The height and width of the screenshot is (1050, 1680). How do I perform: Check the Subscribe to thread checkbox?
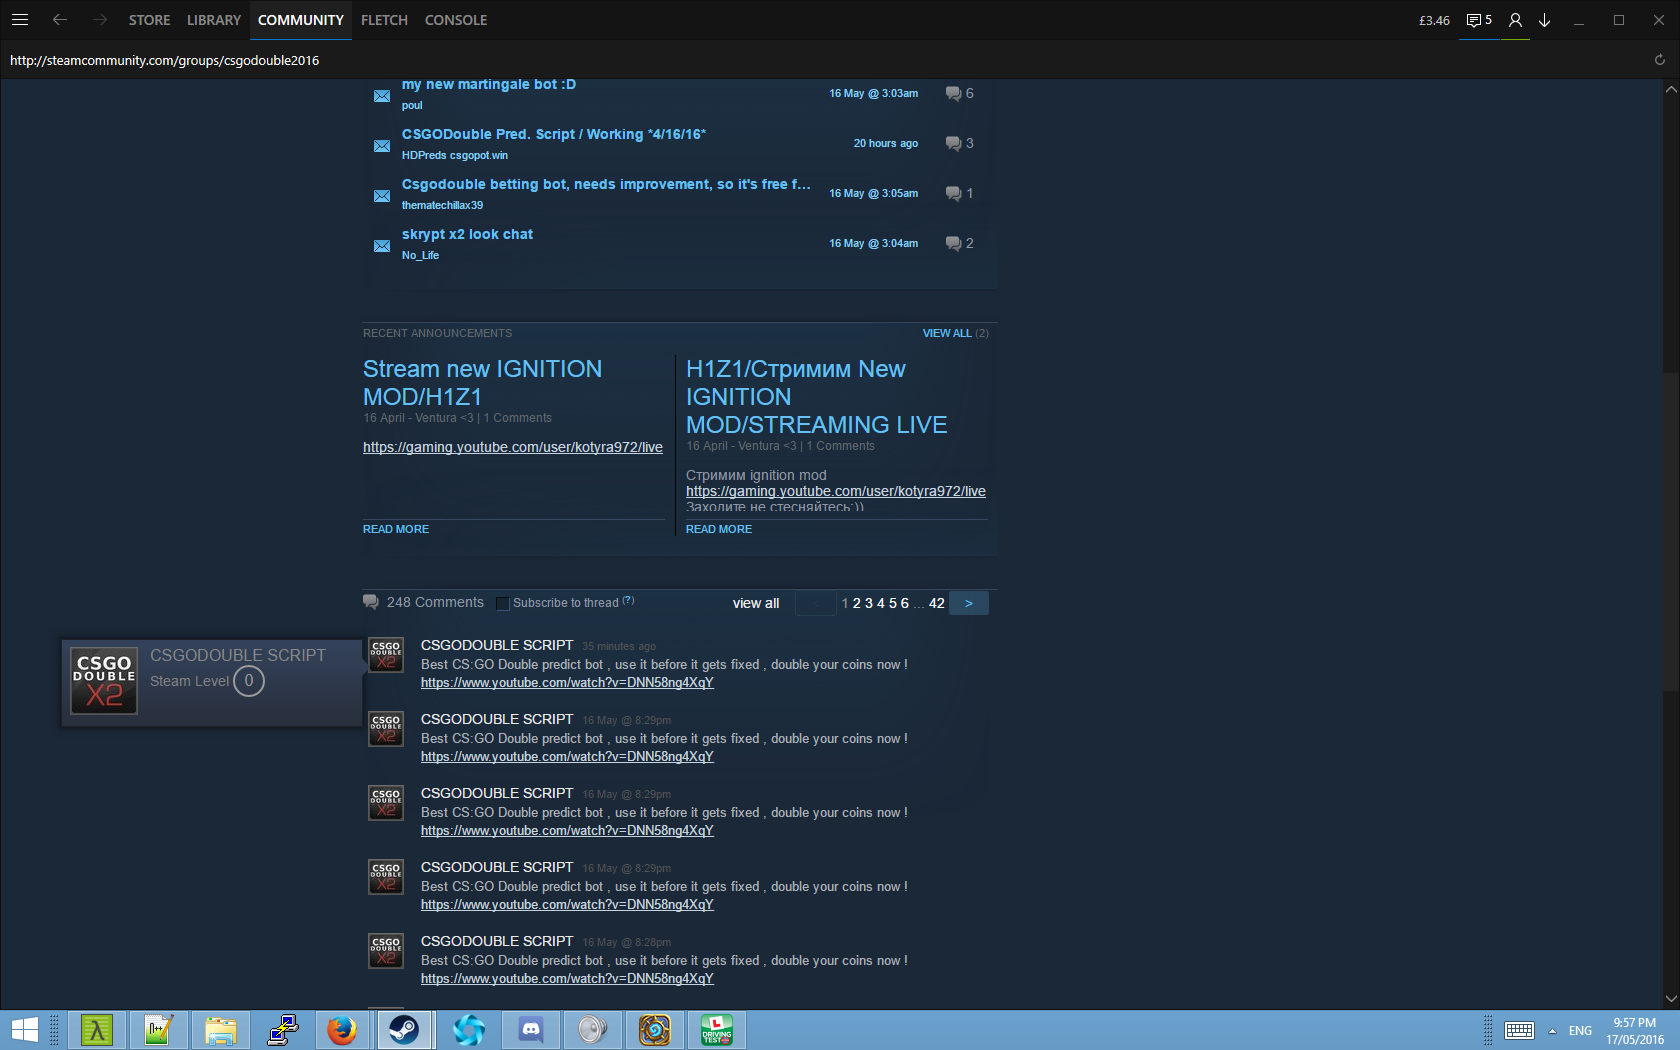[x=503, y=603]
